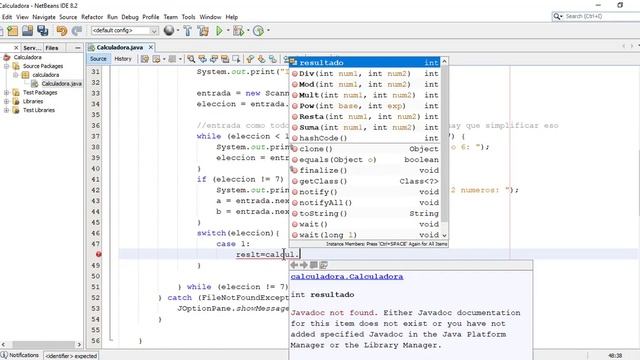Image resolution: width=640 pixels, height=360 pixels.
Task: Click the globe browser icon in toolbar
Action: pos(169,30)
